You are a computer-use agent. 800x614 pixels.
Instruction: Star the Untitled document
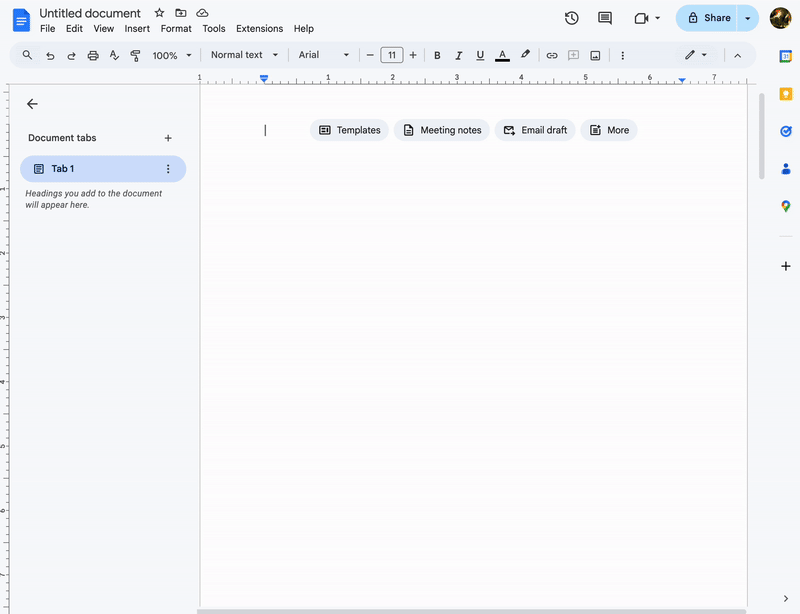click(x=159, y=13)
